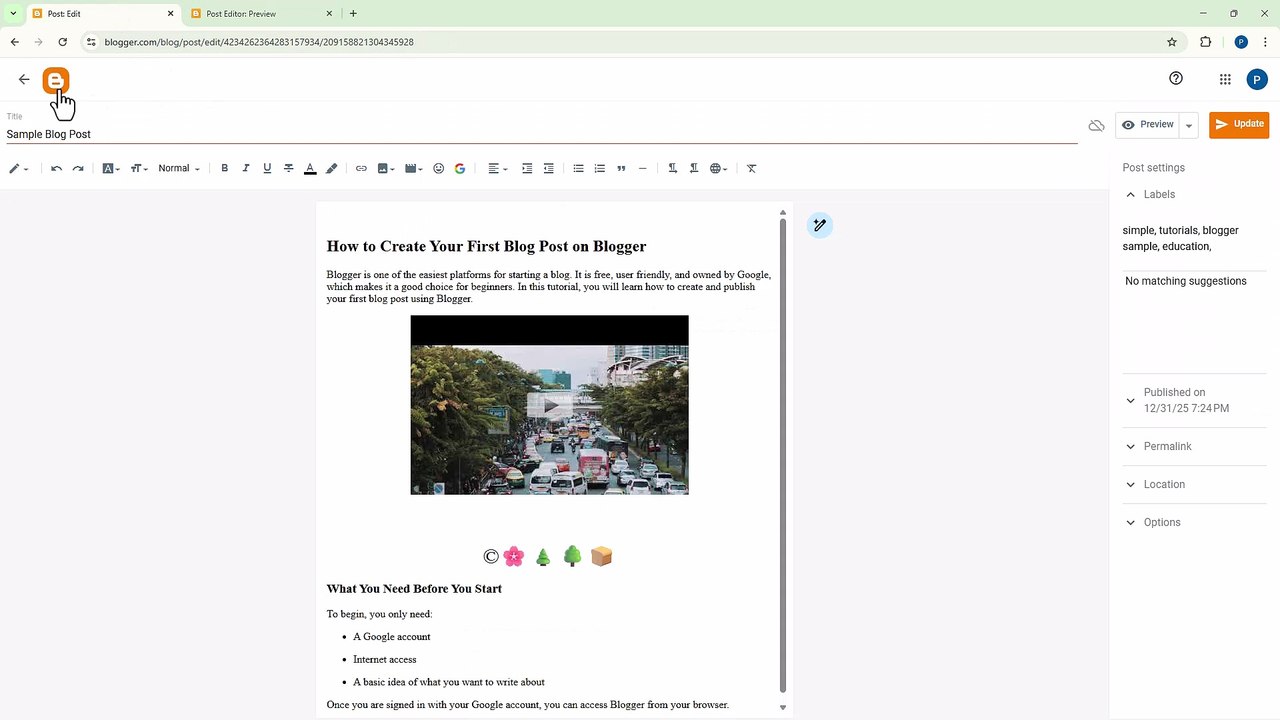Open the font type dropdown
The image size is (1280, 720).
point(111,168)
